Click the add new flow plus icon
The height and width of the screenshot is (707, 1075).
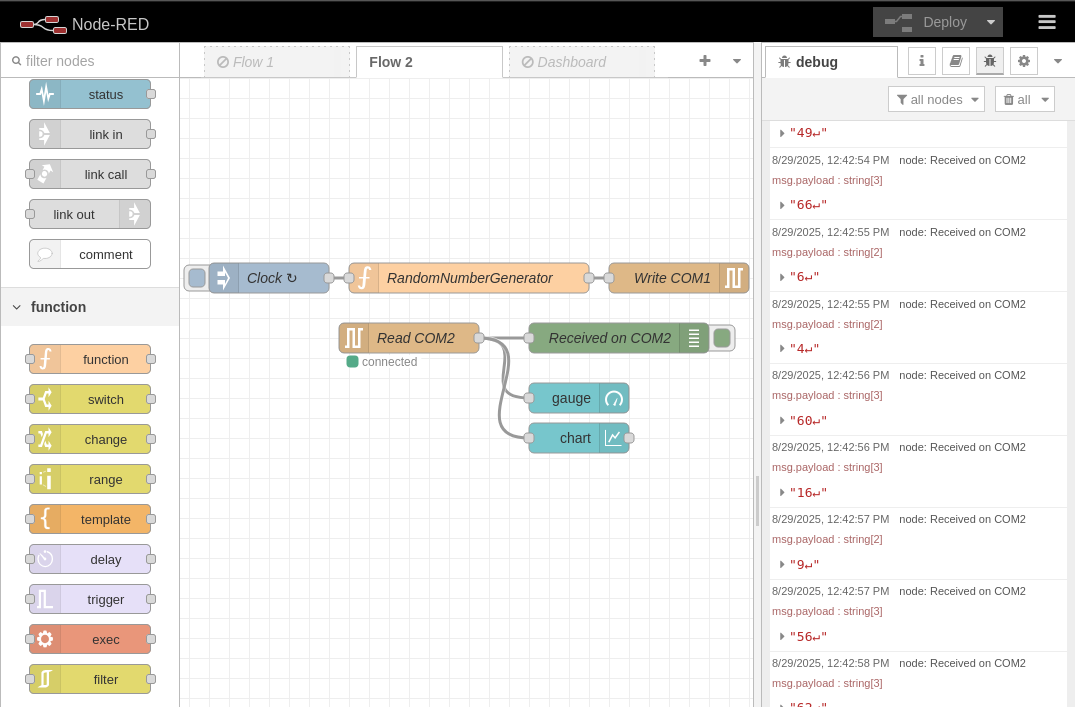tap(704, 61)
